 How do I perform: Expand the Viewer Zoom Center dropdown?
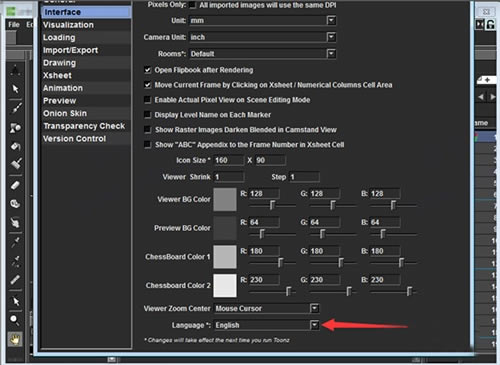[x=314, y=308]
